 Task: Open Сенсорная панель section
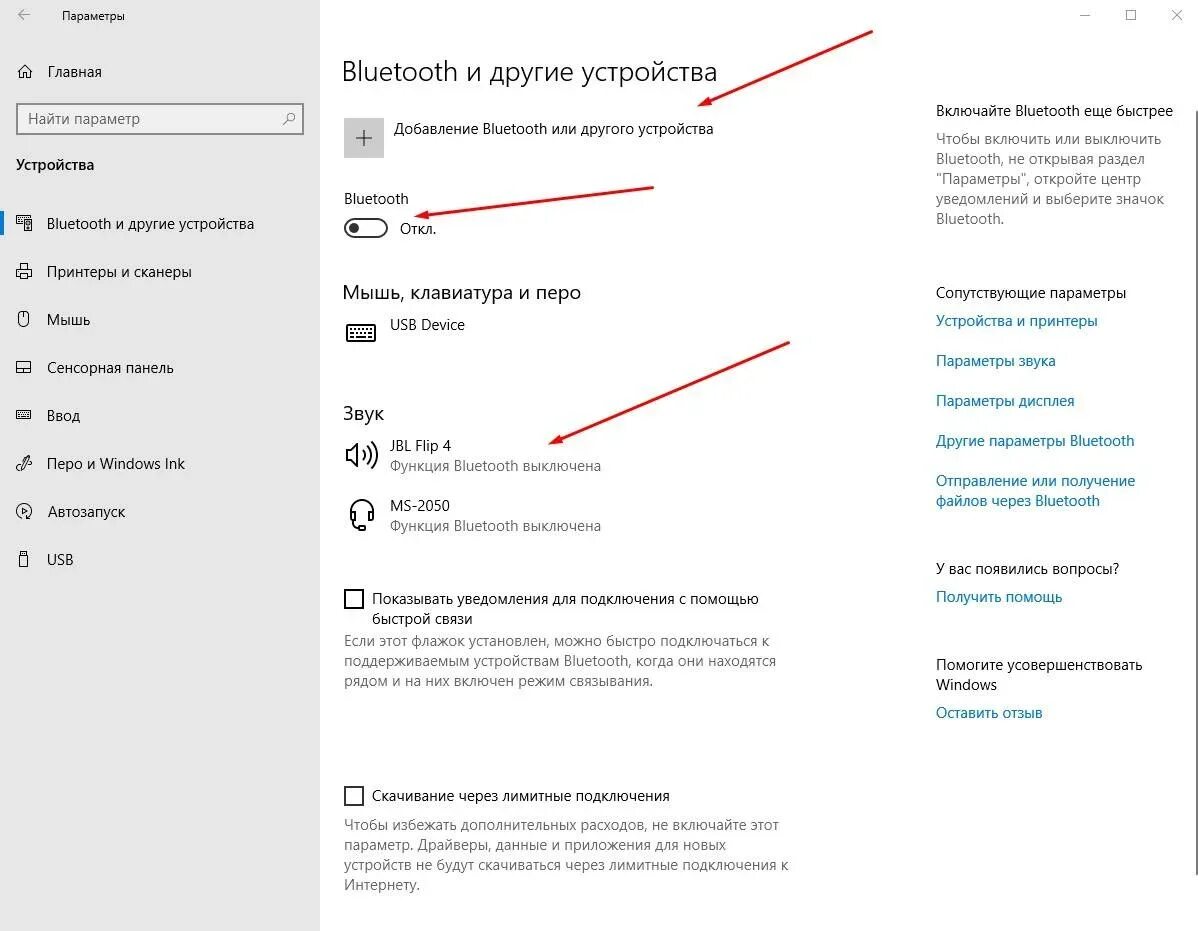(x=110, y=368)
